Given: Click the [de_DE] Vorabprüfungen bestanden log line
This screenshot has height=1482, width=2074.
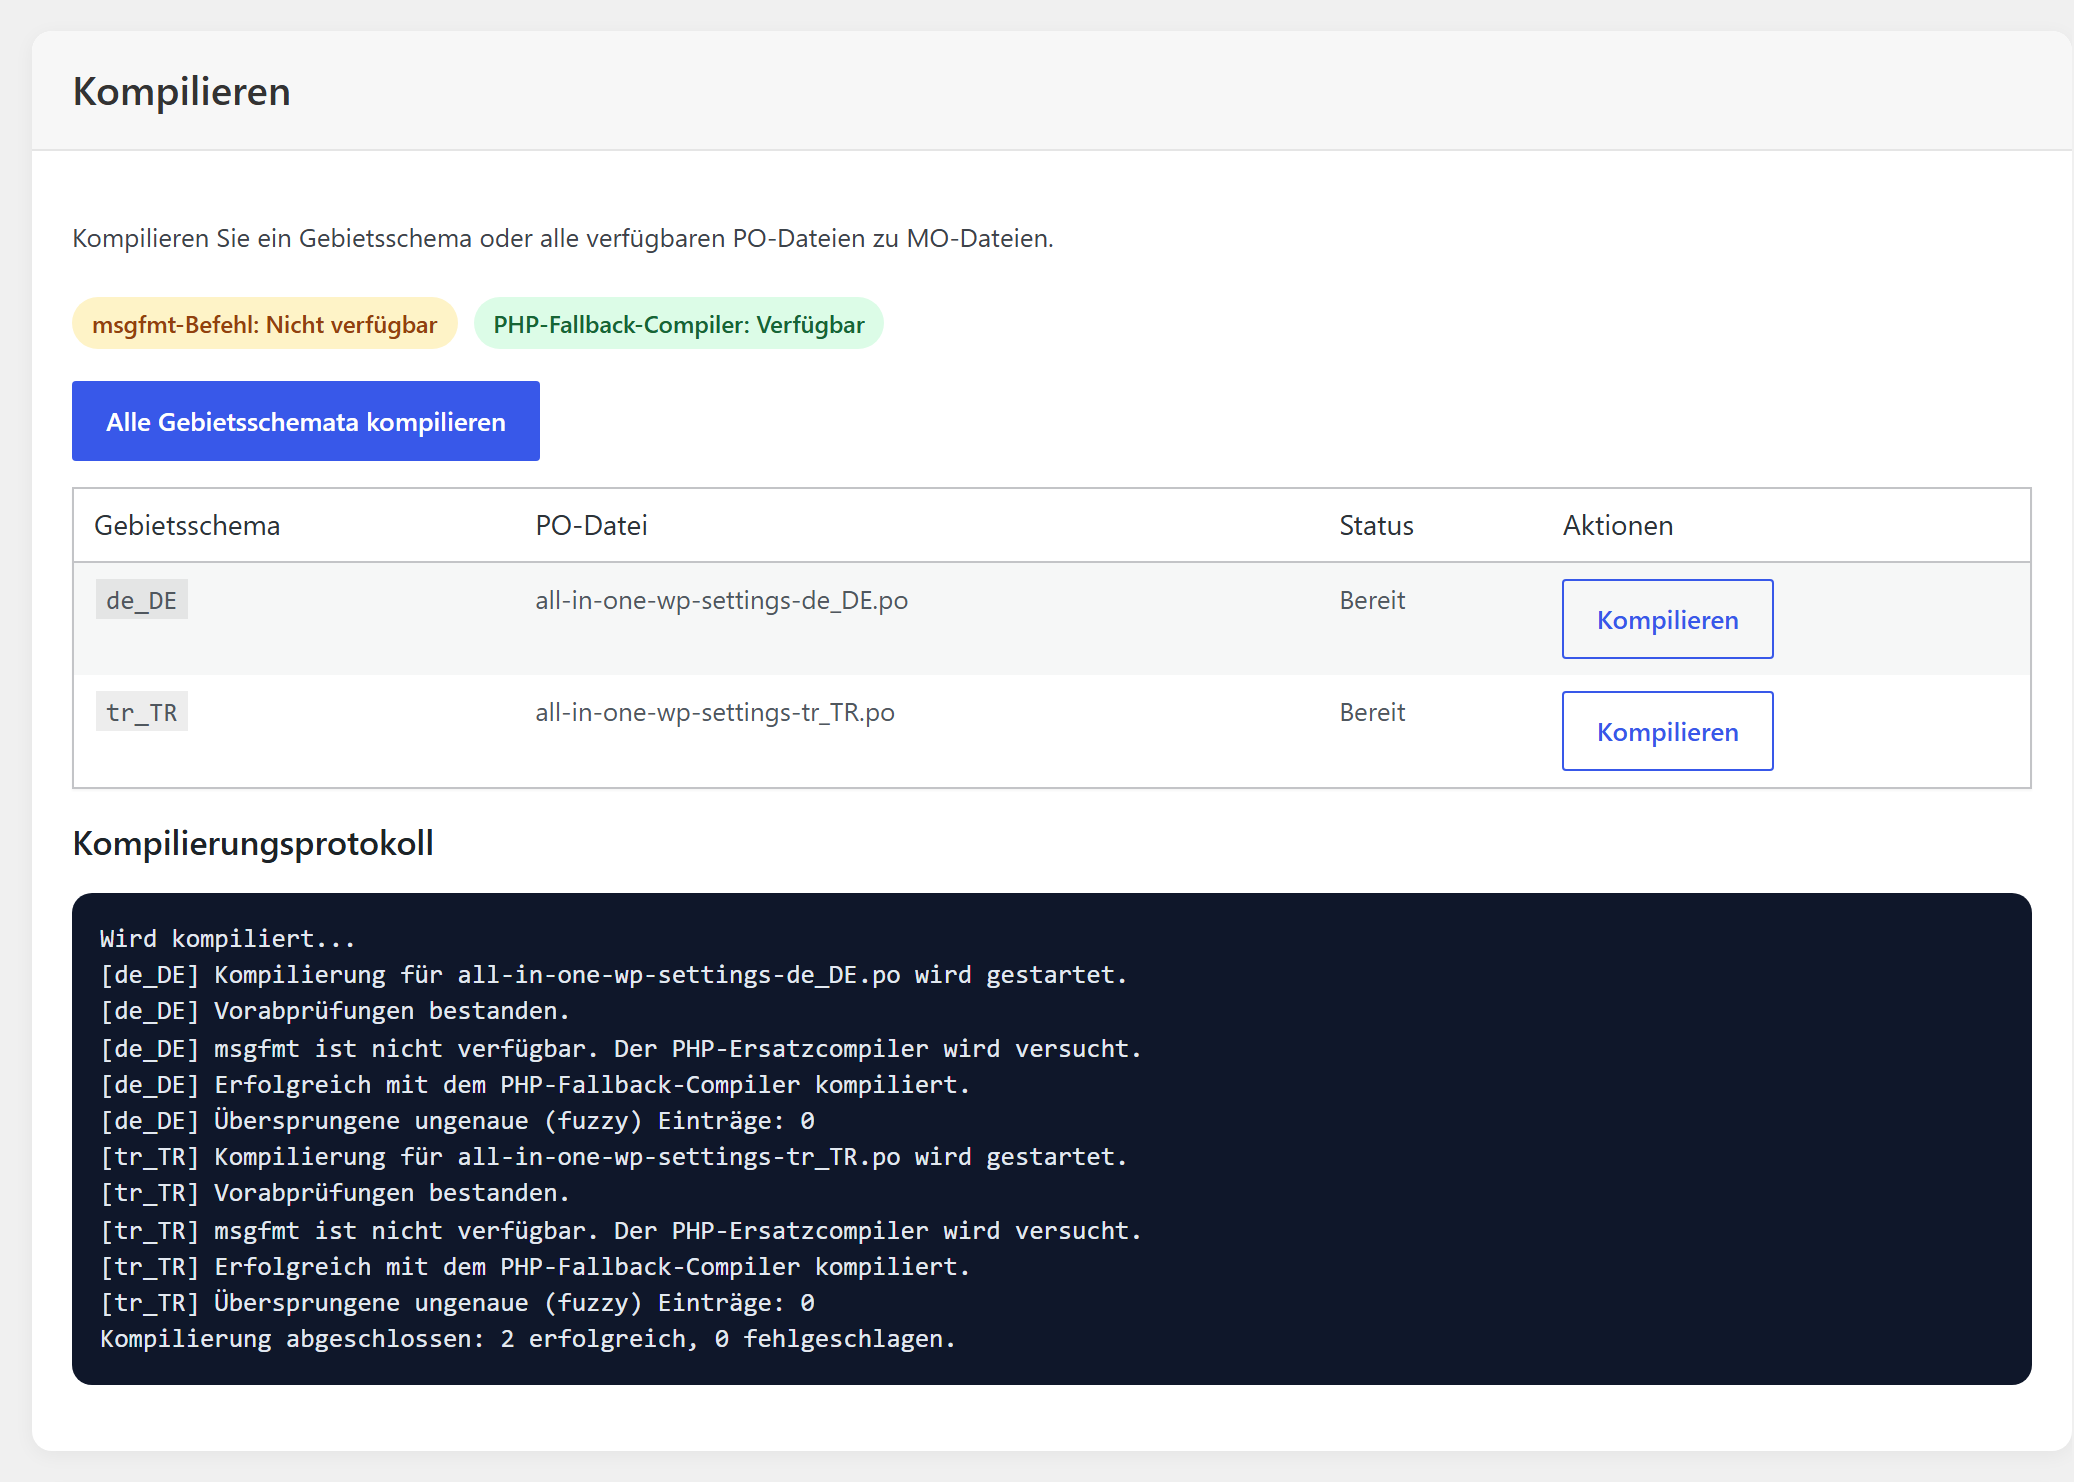Looking at the screenshot, I should click(335, 1010).
